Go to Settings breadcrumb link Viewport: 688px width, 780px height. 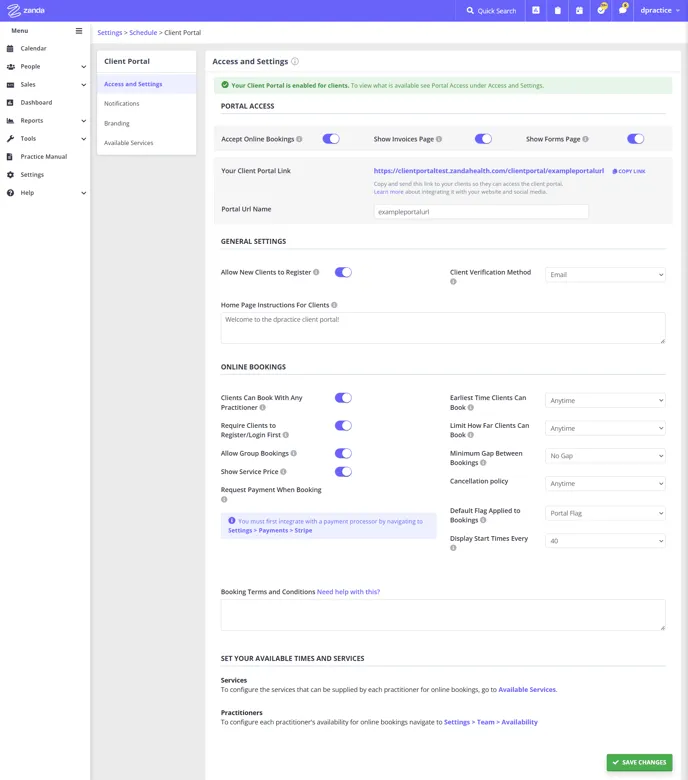[x=109, y=33]
